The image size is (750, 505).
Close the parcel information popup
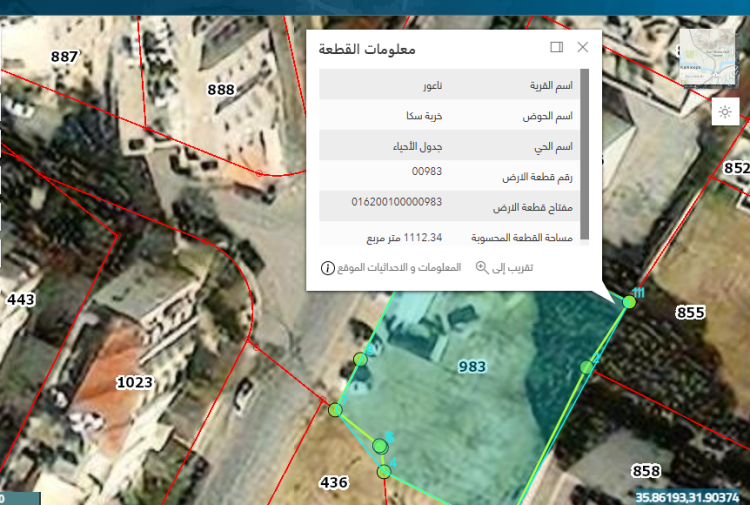coord(583,47)
